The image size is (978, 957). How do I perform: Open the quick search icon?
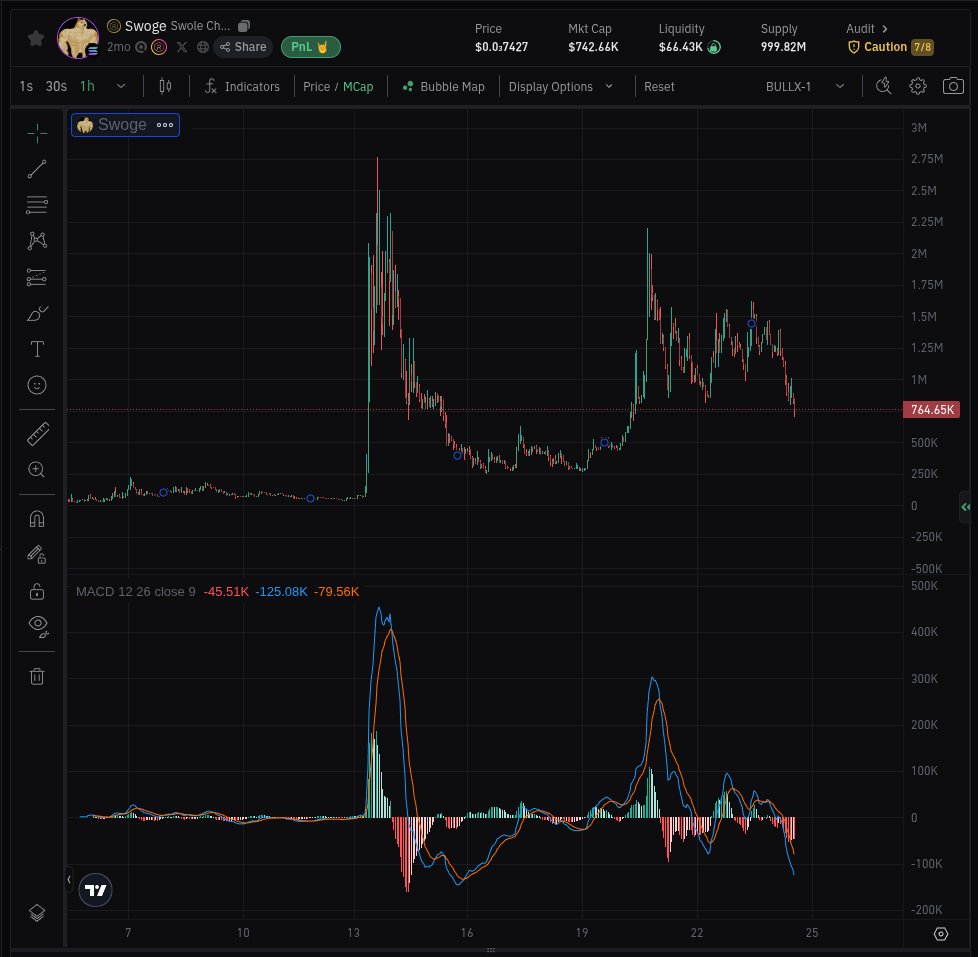point(883,86)
